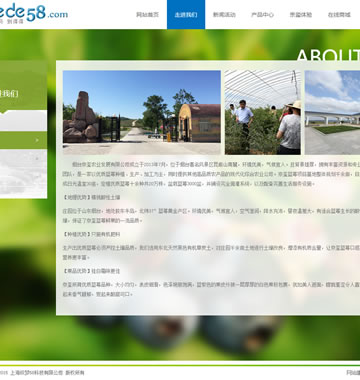Screen dimensions: 360x380
Task: Click the farm entrance gate photo
Action: coord(142,112)
